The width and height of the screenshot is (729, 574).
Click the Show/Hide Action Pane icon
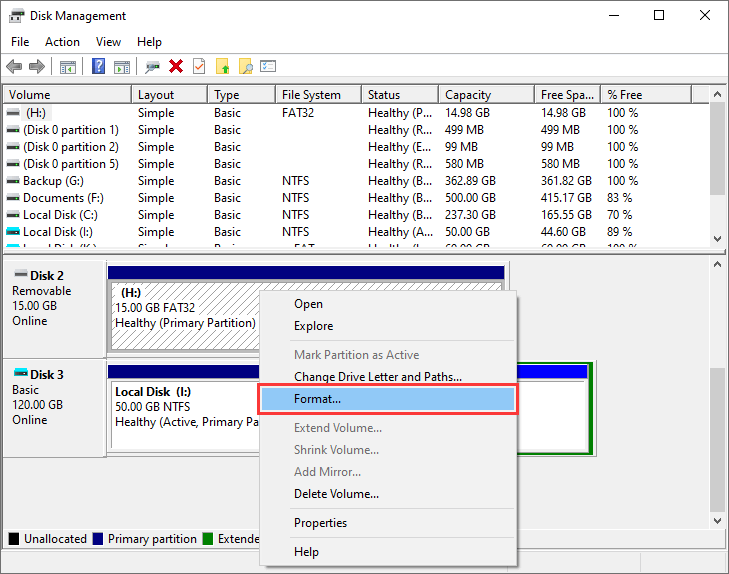tap(121, 67)
